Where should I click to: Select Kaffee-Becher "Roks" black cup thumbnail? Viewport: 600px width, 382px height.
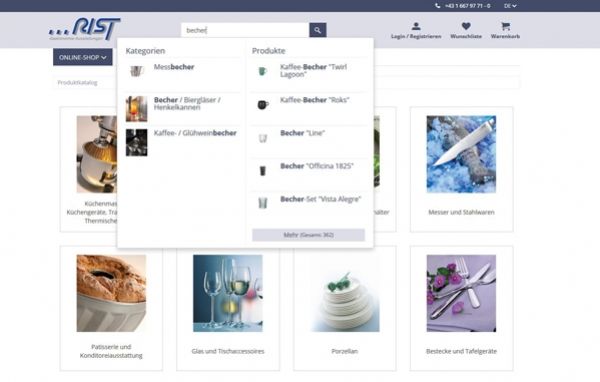pos(262,104)
